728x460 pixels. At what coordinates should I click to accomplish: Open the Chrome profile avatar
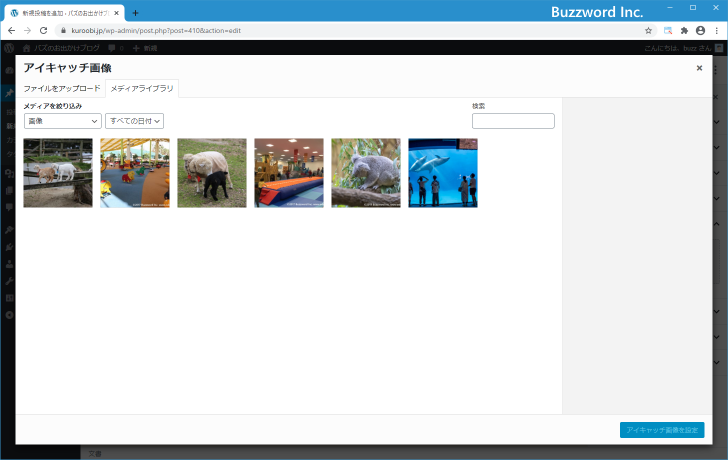coord(700,31)
